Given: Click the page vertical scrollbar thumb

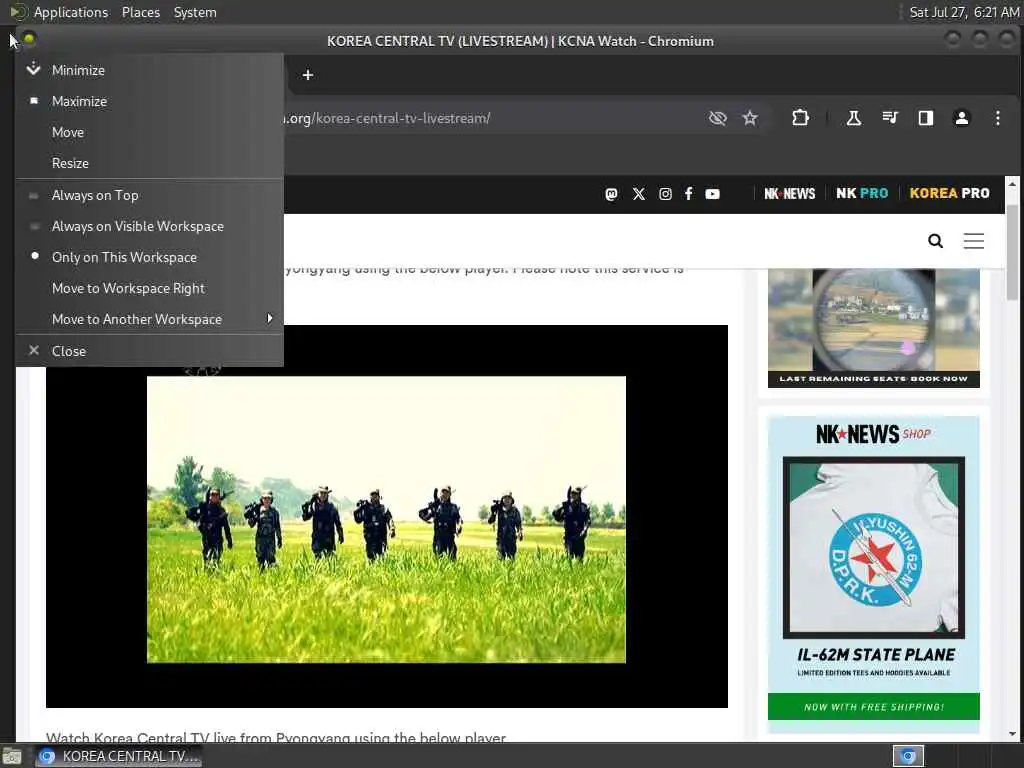Looking at the screenshot, I should (1012, 251).
